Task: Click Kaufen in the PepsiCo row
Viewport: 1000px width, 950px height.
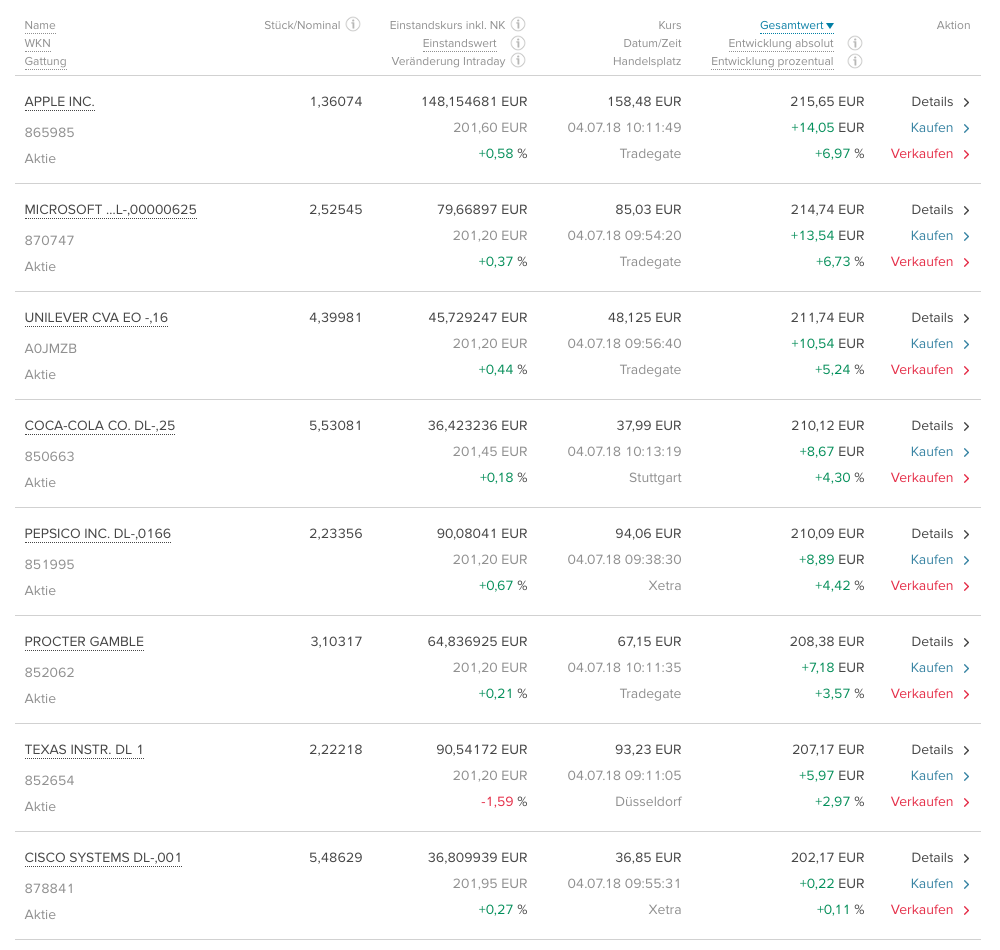Action: tap(941, 559)
